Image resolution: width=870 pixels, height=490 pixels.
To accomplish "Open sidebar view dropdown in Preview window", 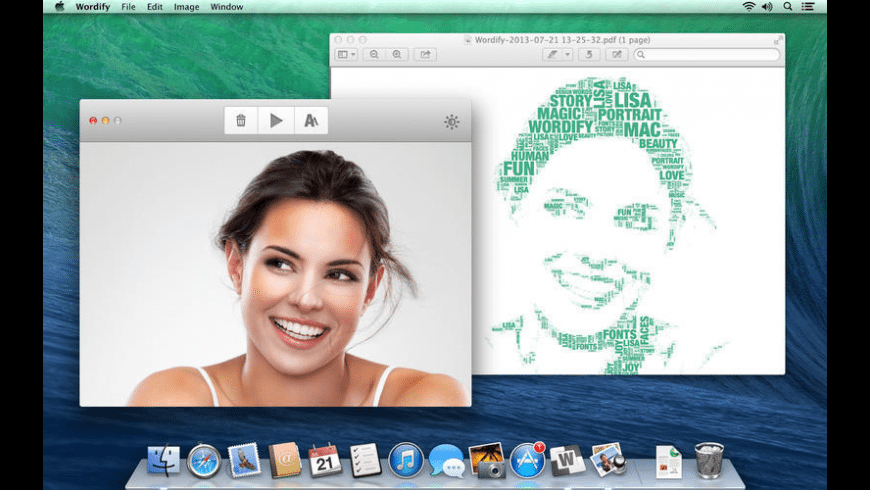I will pos(346,54).
